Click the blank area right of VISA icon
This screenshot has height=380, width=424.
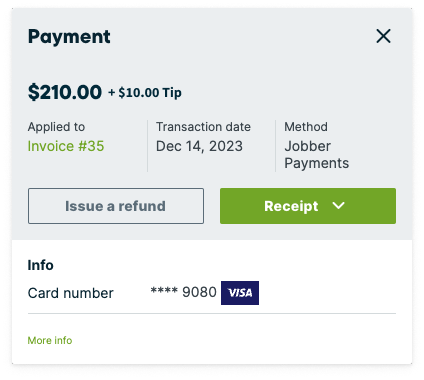coord(327,293)
